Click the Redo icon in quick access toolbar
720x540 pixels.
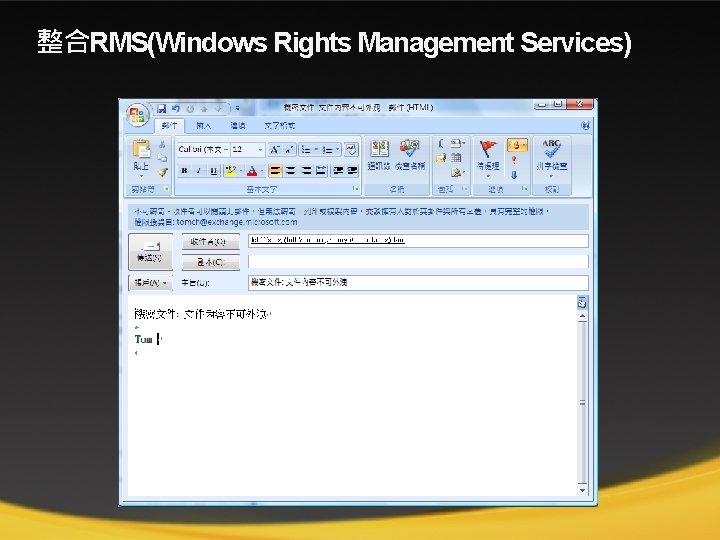[190, 108]
